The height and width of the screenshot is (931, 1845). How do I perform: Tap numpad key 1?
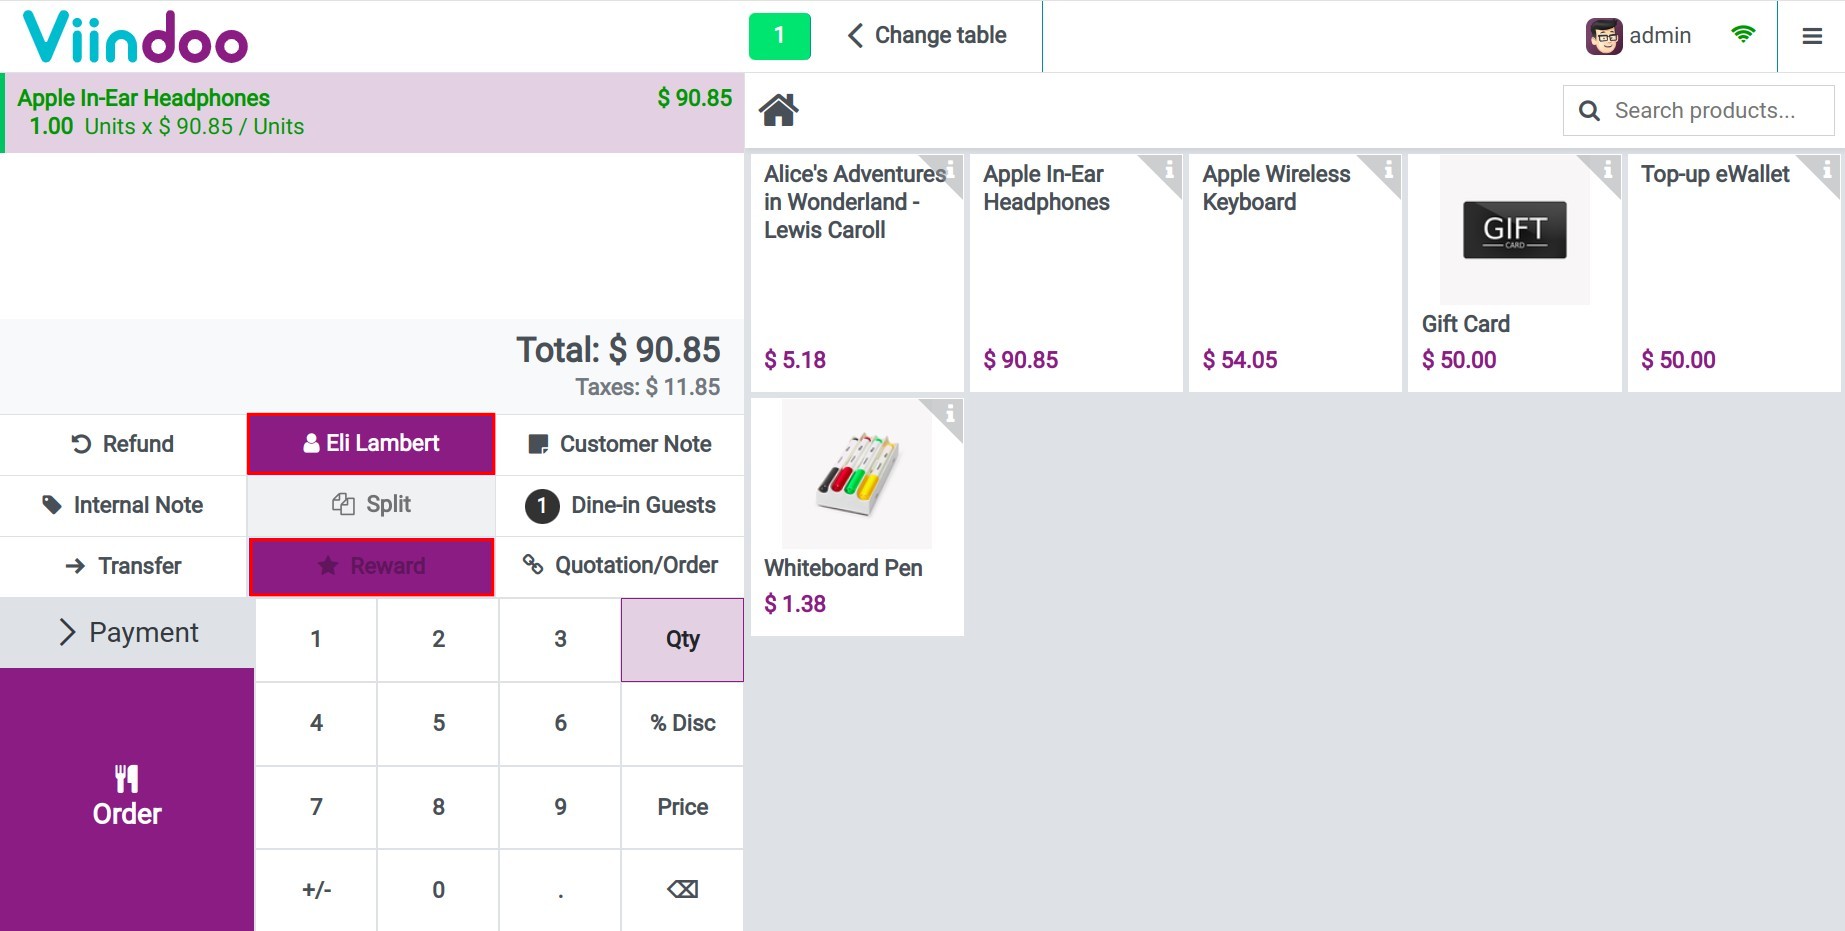[316, 640]
